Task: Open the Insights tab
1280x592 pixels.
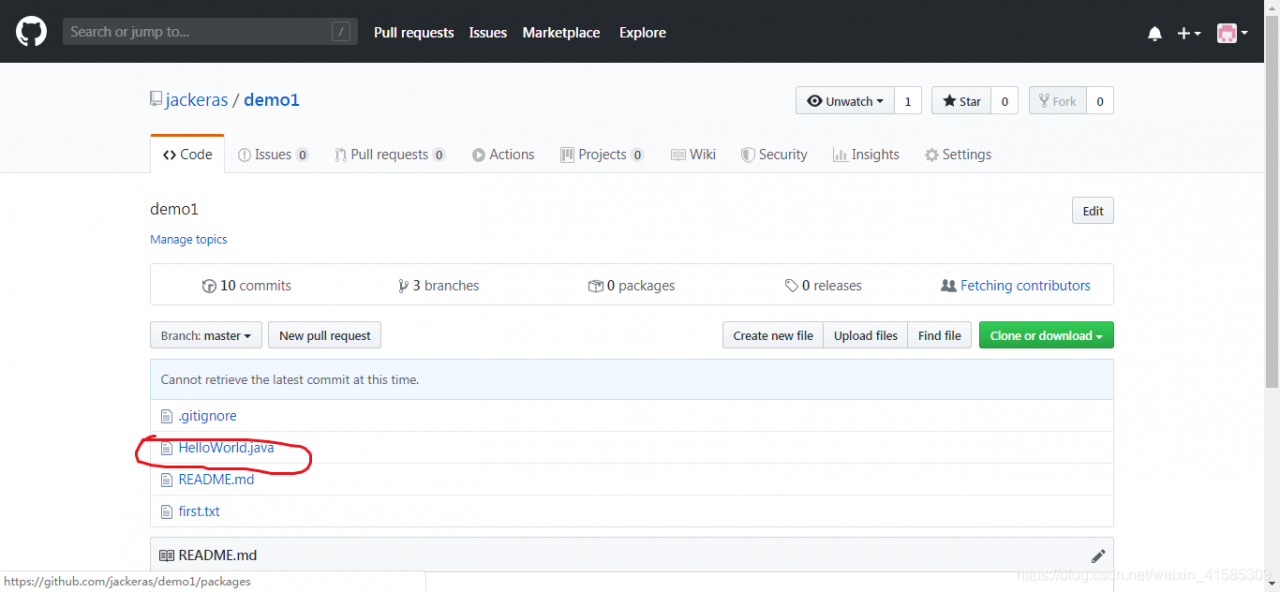Action: [866, 154]
